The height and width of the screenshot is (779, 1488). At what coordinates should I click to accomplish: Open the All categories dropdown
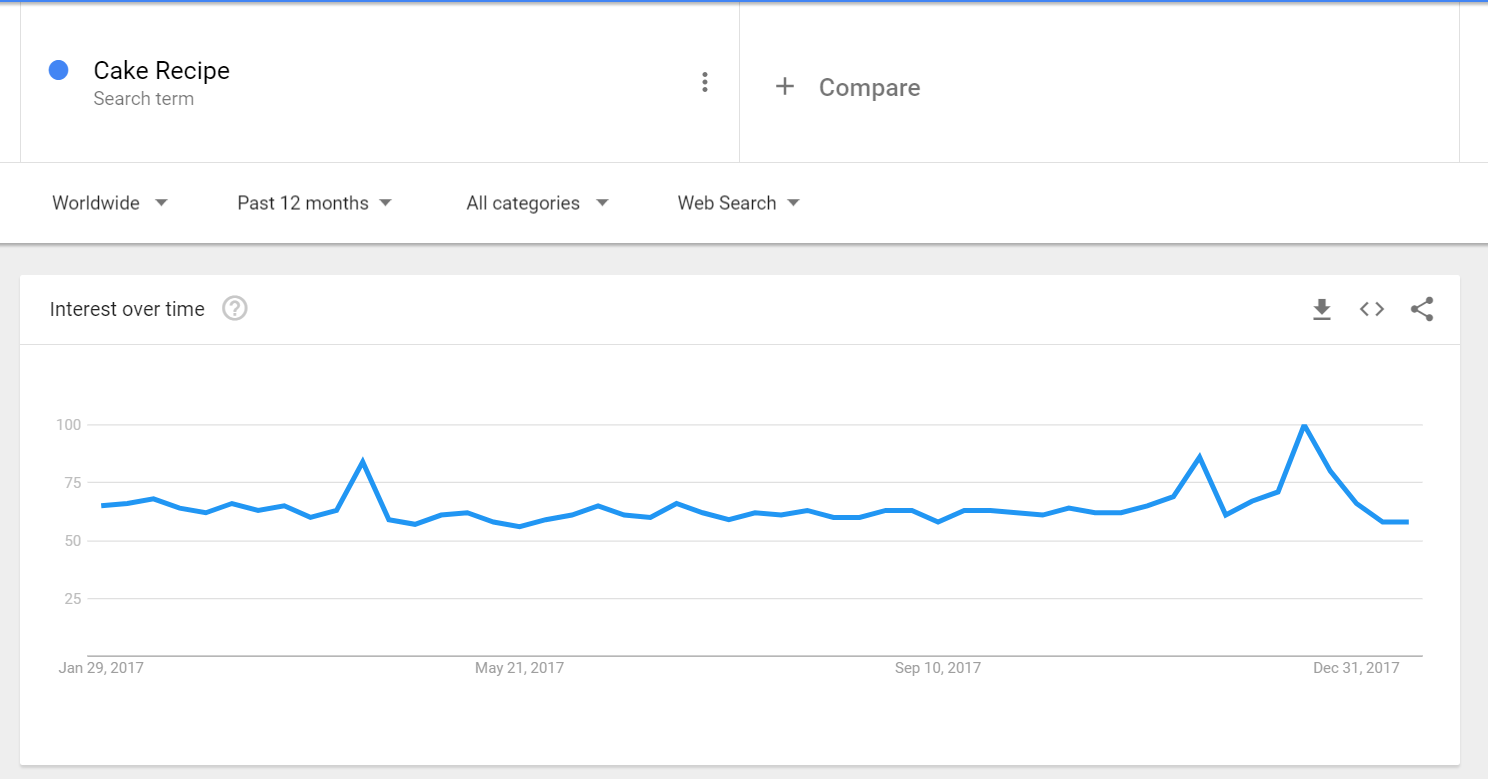(x=537, y=203)
